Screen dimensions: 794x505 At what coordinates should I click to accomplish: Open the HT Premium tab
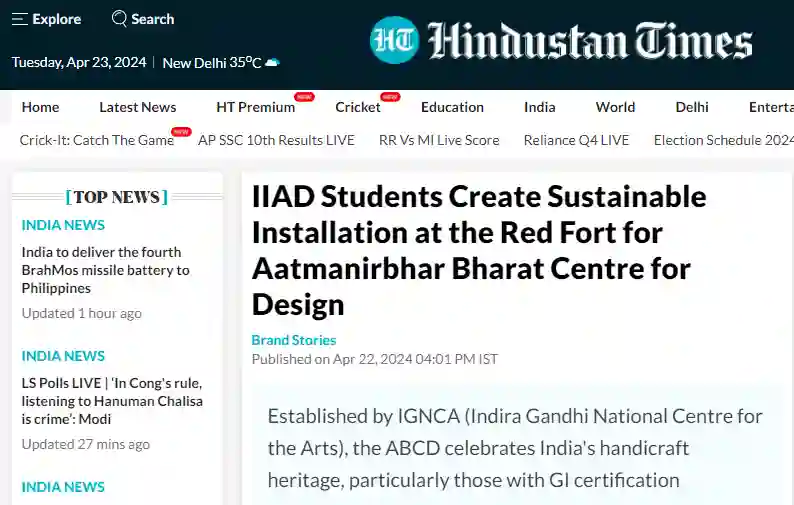[x=256, y=107]
